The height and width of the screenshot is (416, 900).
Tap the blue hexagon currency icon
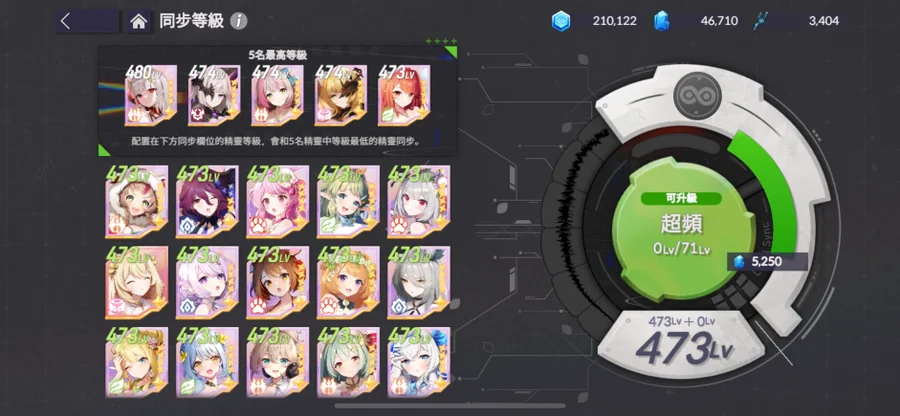coord(561,21)
